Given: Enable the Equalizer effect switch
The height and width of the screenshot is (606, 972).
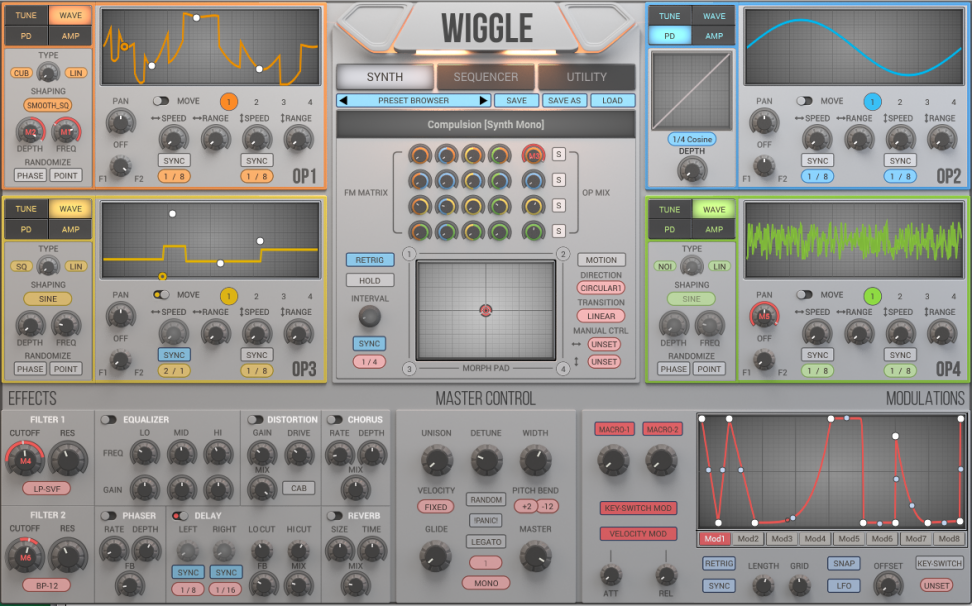Looking at the screenshot, I should pyautogui.click(x=108, y=420).
